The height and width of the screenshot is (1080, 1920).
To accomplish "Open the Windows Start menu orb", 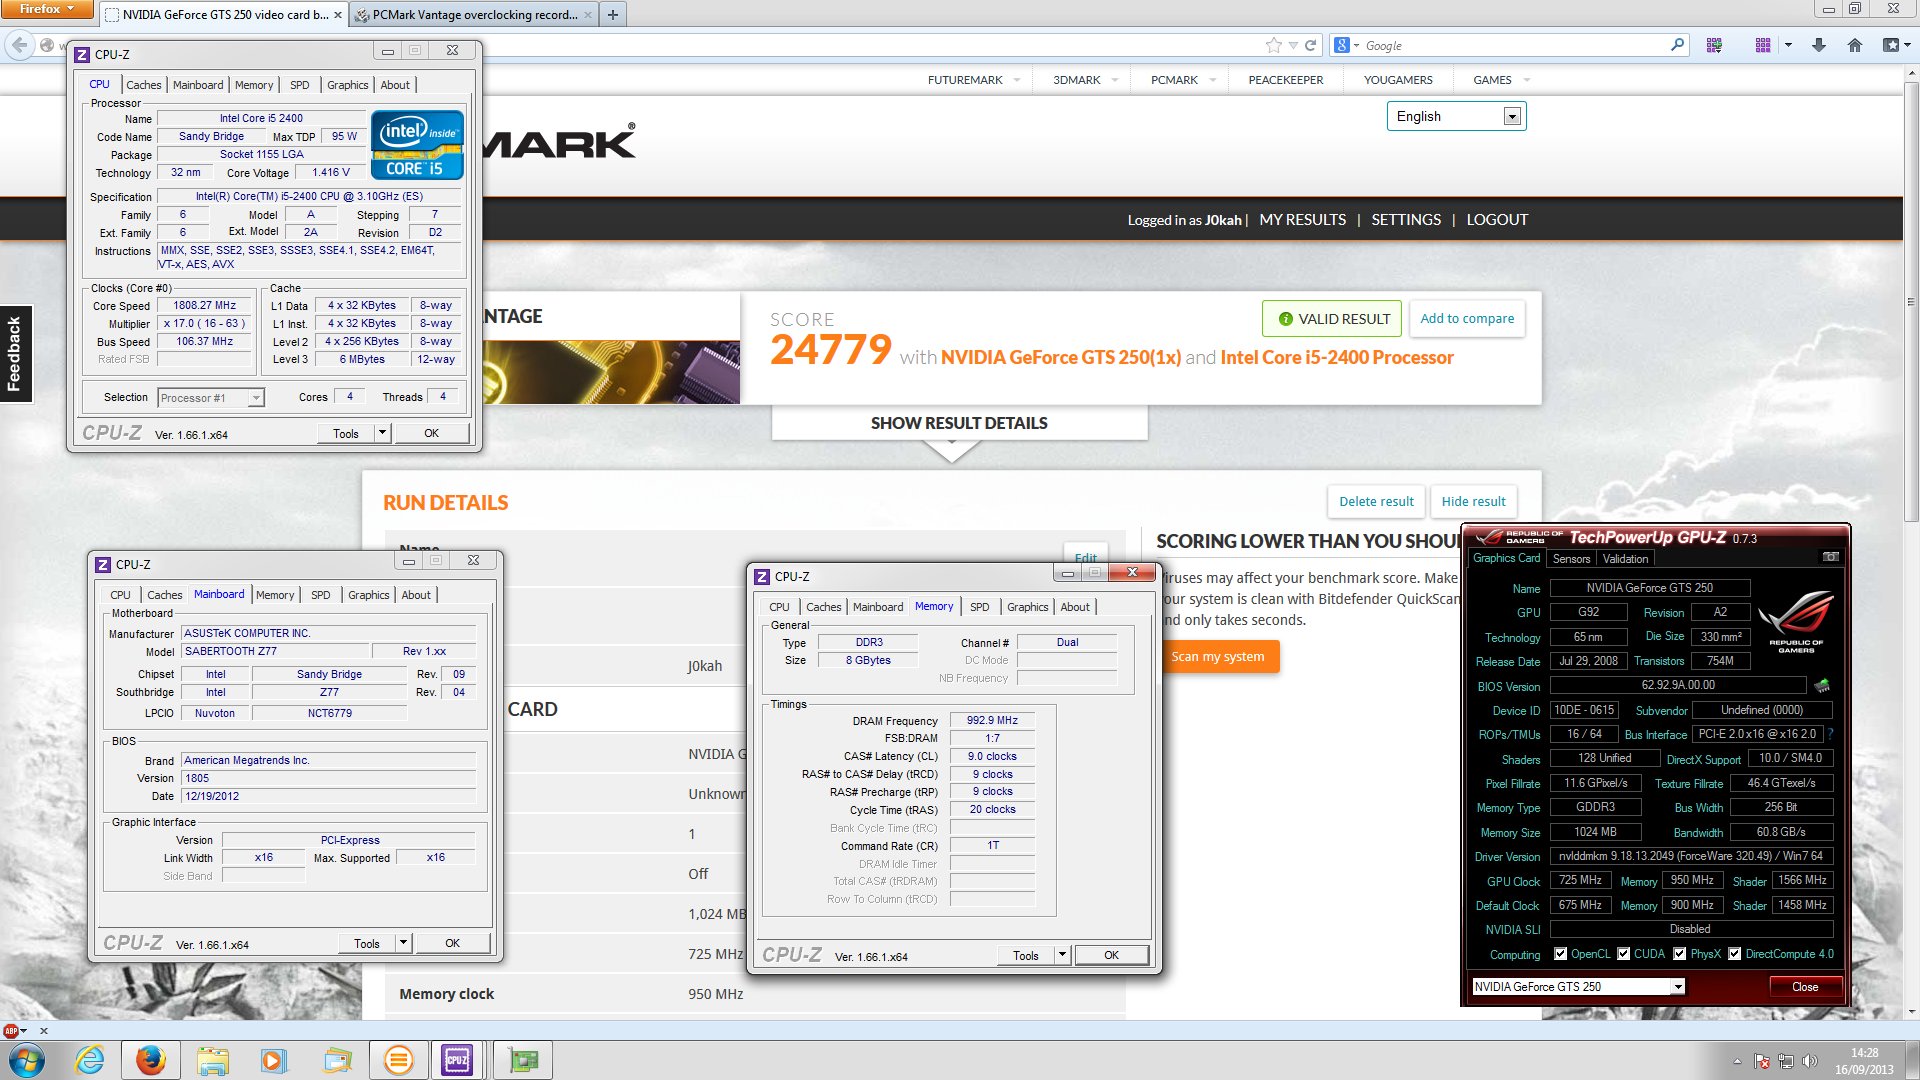I will (26, 1060).
